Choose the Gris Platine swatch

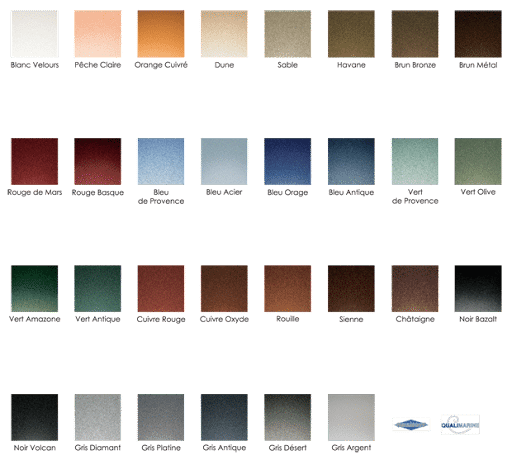pyautogui.click(x=161, y=417)
